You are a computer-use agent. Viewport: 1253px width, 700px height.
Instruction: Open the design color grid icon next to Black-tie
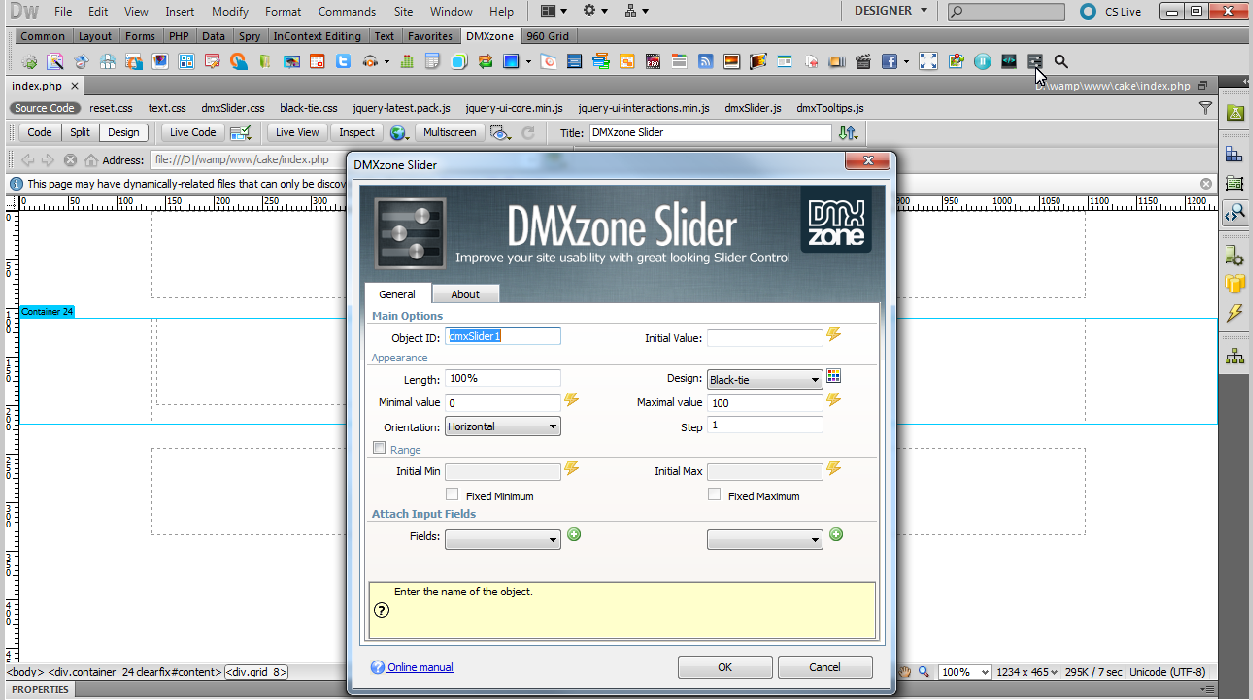833,376
